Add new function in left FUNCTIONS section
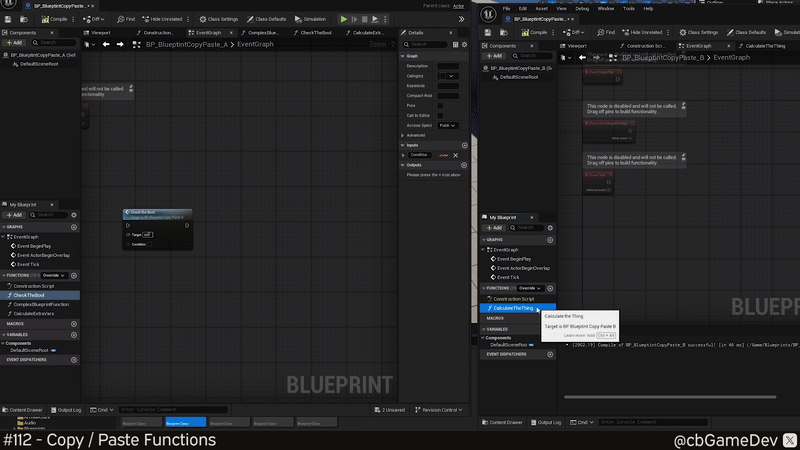 pyautogui.click(x=74, y=276)
